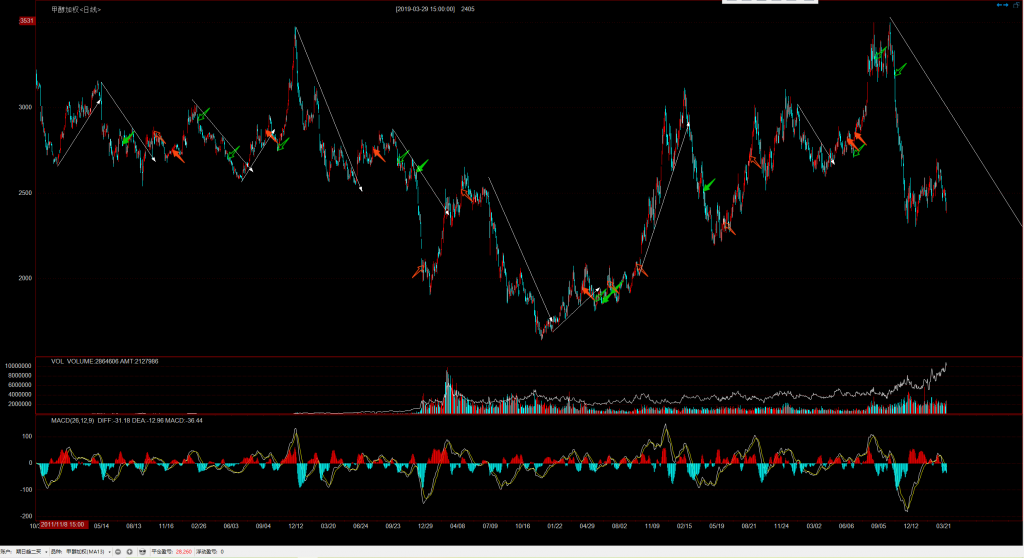Click the zoom-out minus icon in status bar
The image size is (1024, 558).
point(117,551)
